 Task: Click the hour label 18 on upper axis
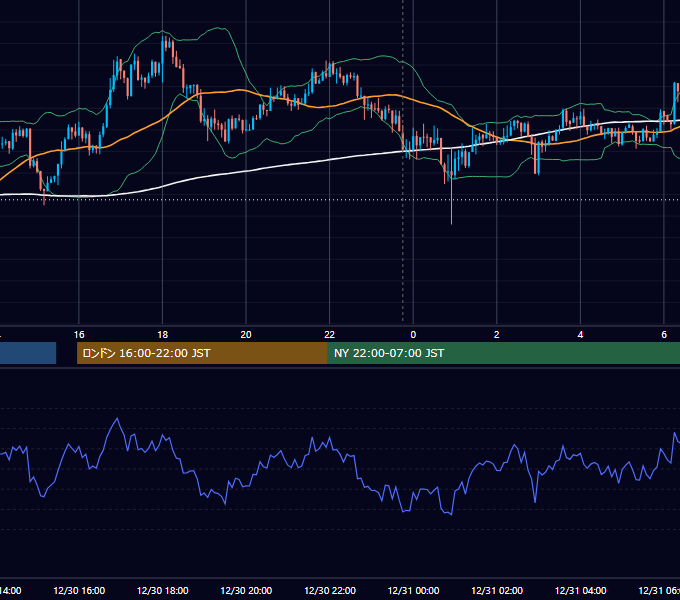(x=163, y=335)
